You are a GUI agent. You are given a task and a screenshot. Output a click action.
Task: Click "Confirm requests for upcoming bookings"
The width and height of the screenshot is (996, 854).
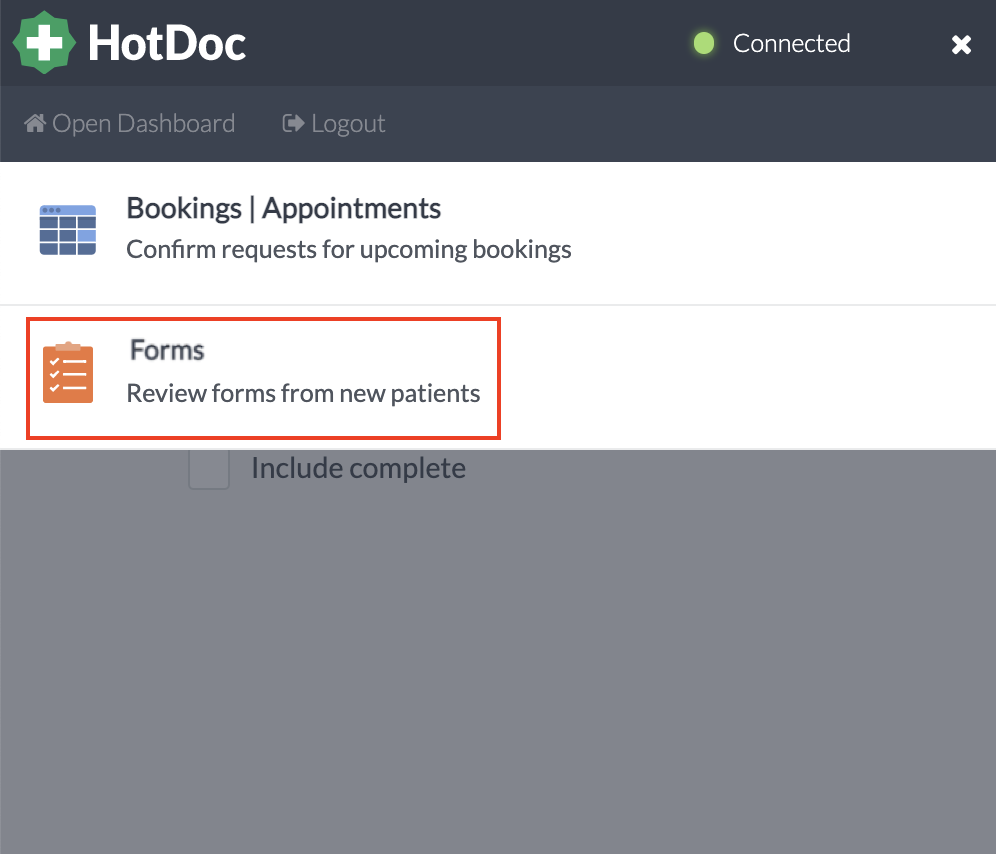(x=348, y=248)
